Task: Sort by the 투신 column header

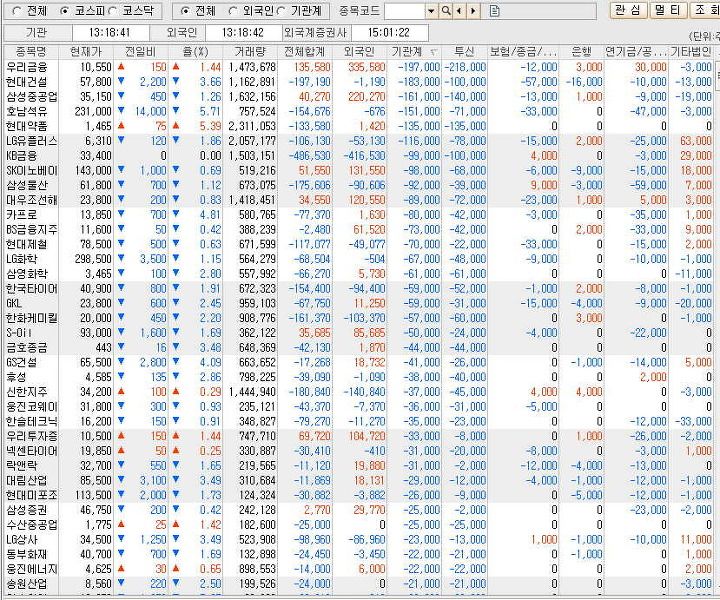Action: [464, 52]
